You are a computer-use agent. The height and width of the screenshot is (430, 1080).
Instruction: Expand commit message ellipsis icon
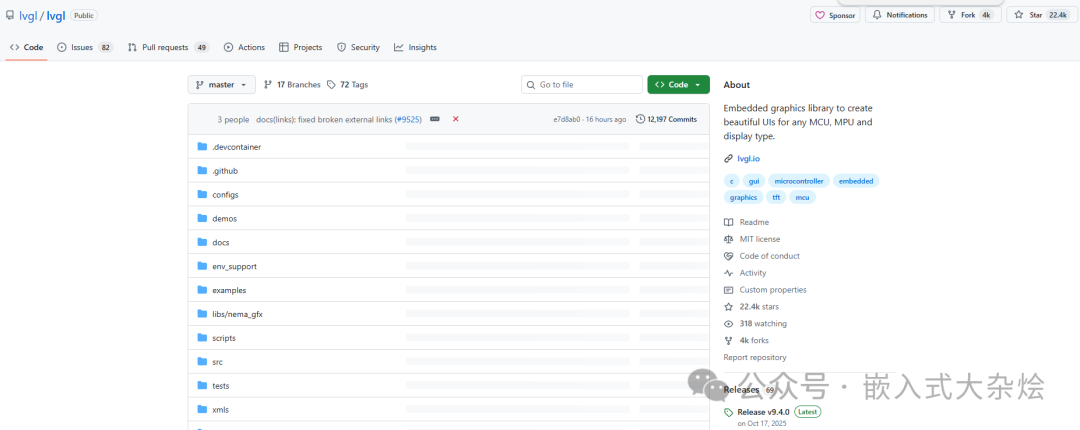coord(435,119)
